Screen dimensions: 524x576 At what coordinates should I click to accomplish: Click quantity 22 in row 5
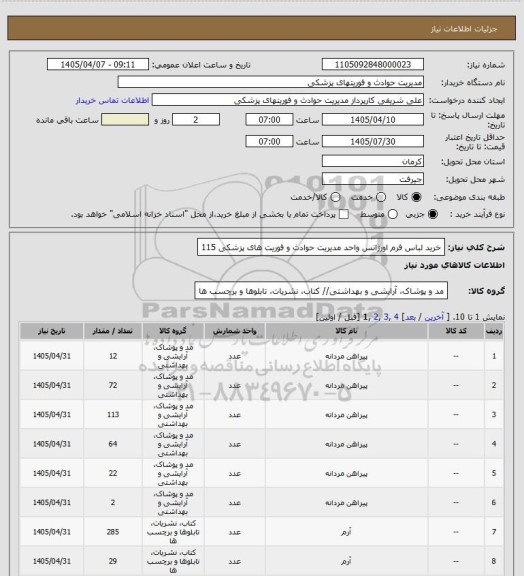113,473
